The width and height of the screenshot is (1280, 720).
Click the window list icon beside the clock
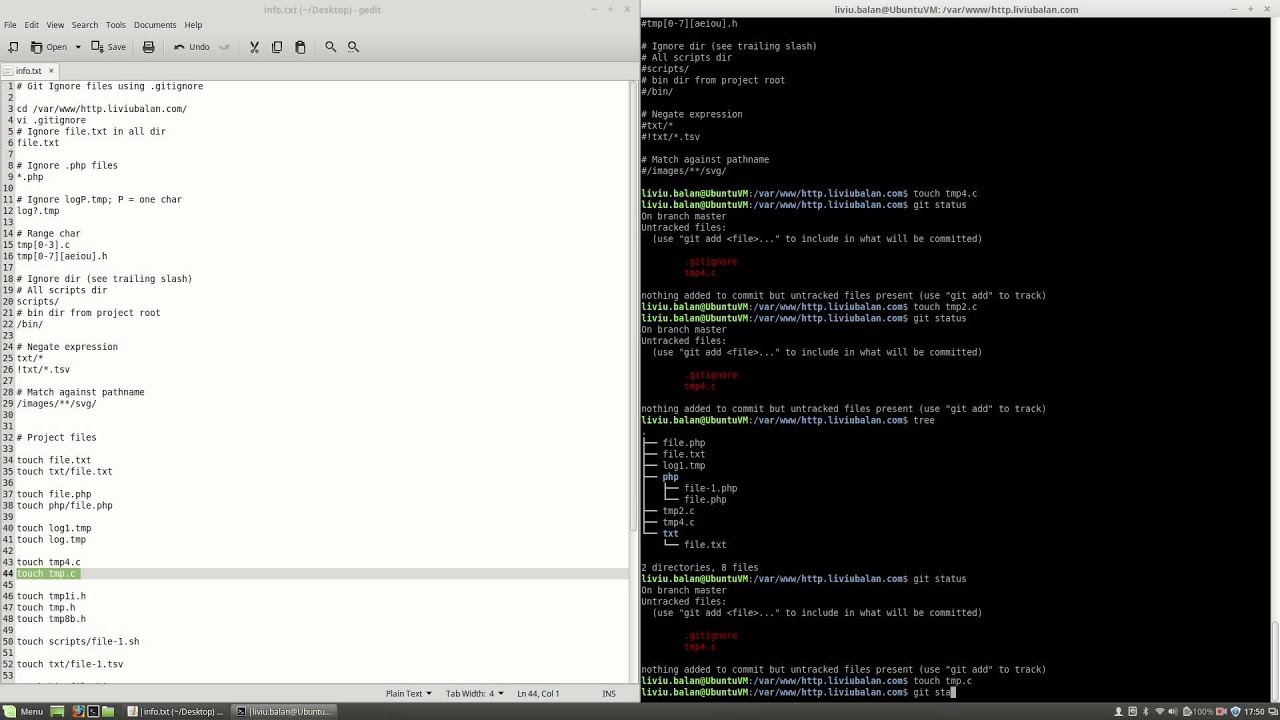tap(1273, 712)
